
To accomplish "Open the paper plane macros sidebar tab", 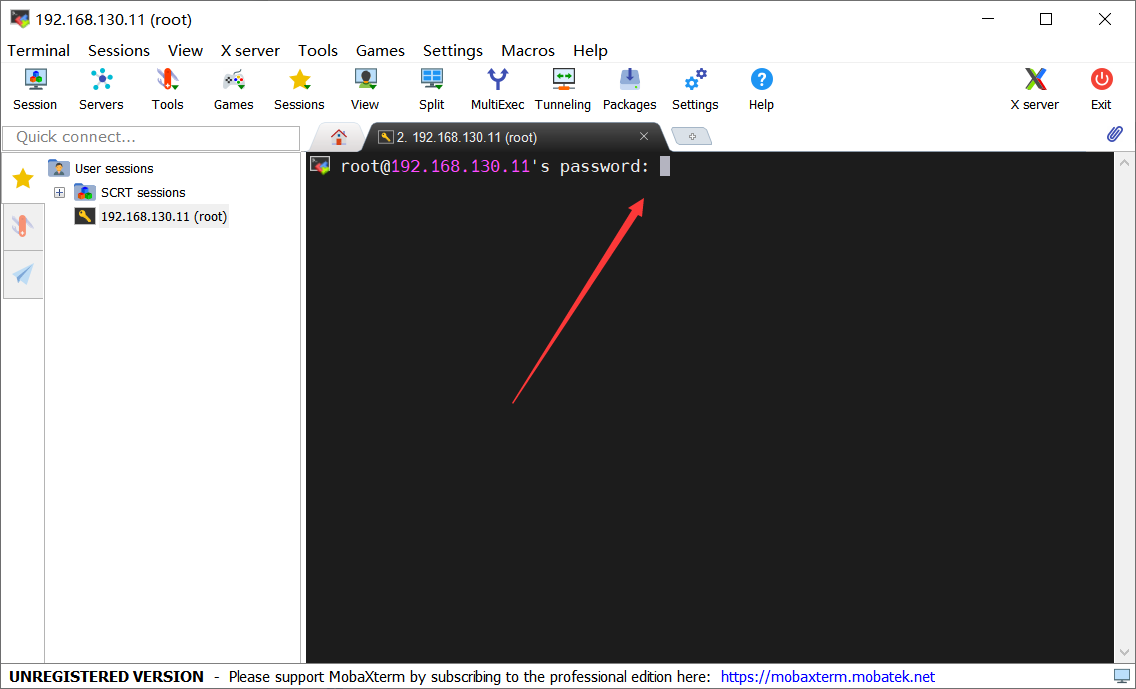I will pos(23,274).
